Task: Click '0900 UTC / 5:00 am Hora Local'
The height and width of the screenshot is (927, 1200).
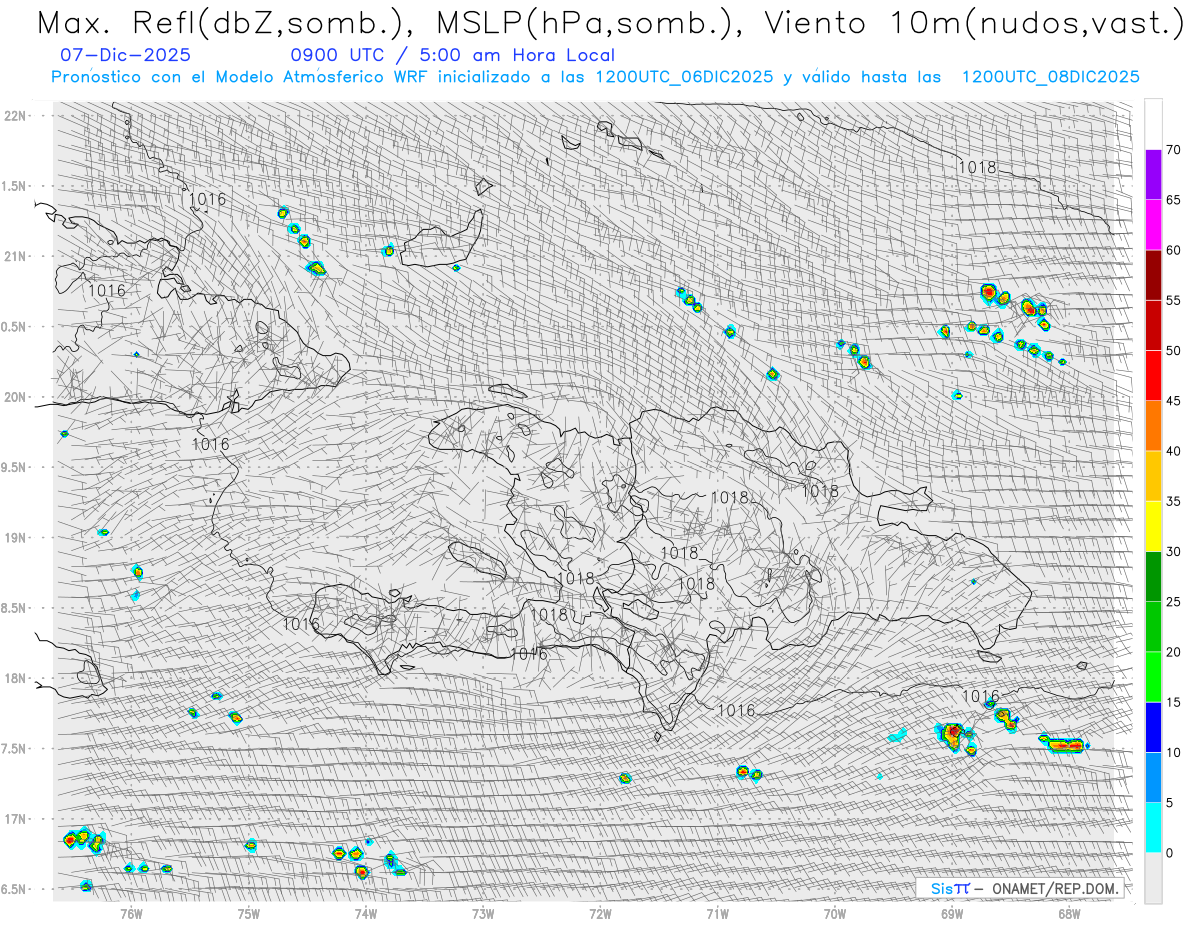Action: tap(452, 55)
